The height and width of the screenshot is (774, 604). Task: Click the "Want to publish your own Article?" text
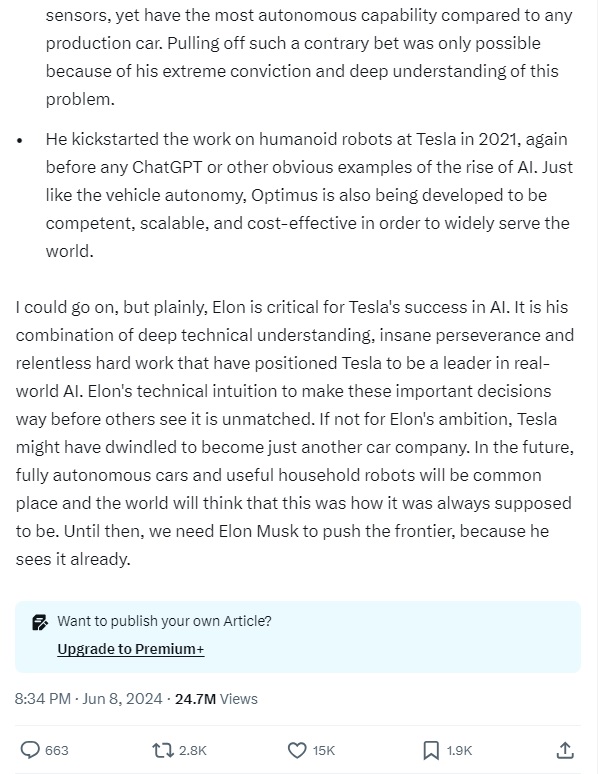164,621
